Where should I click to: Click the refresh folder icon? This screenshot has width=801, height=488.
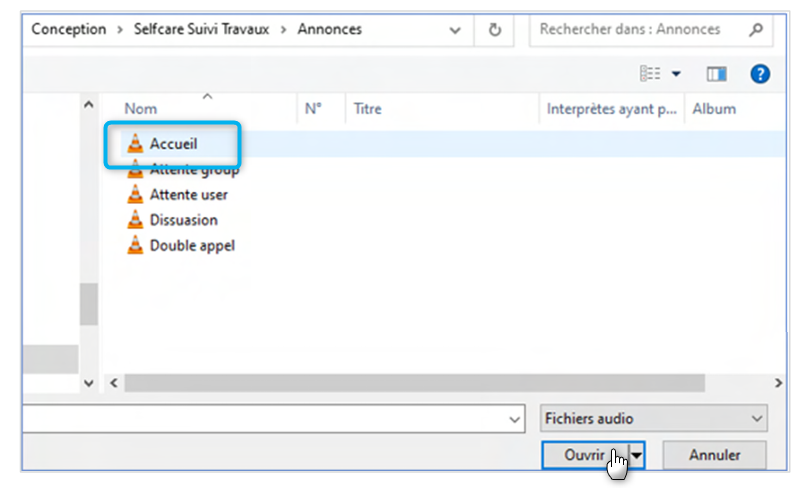pyautogui.click(x=494, y=30)
